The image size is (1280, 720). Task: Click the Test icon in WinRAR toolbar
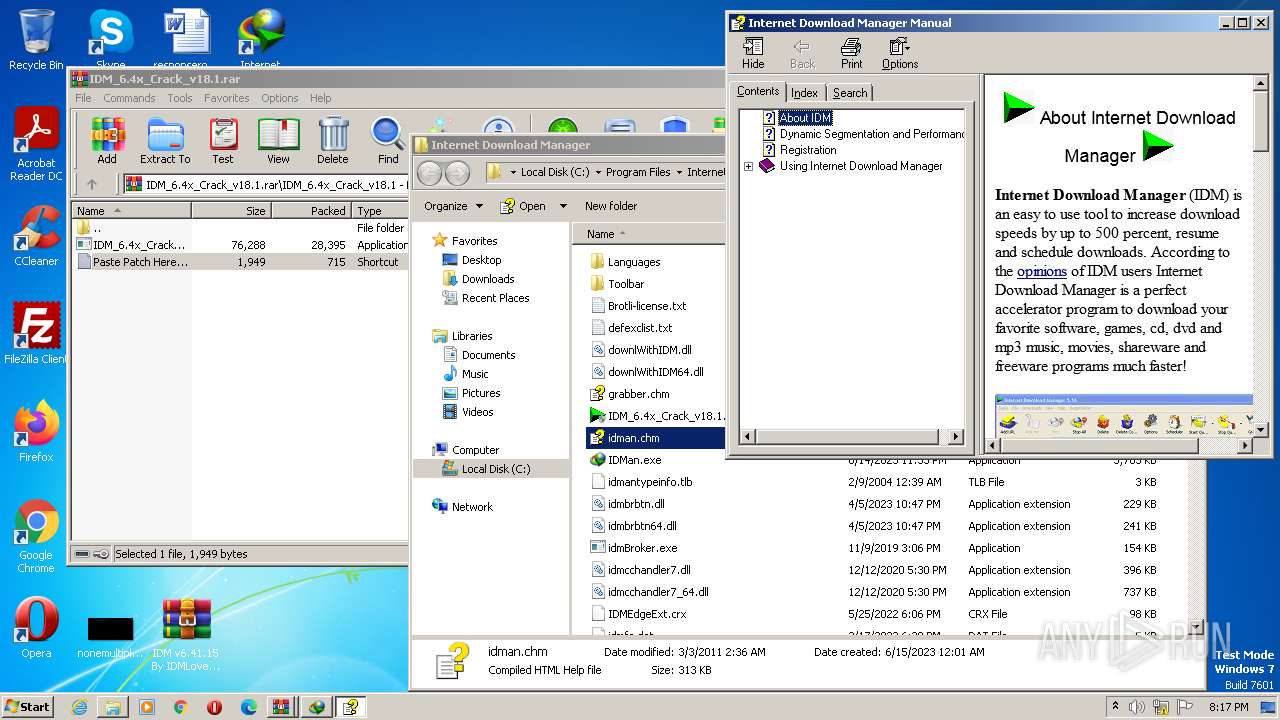(x=223, y=140)
